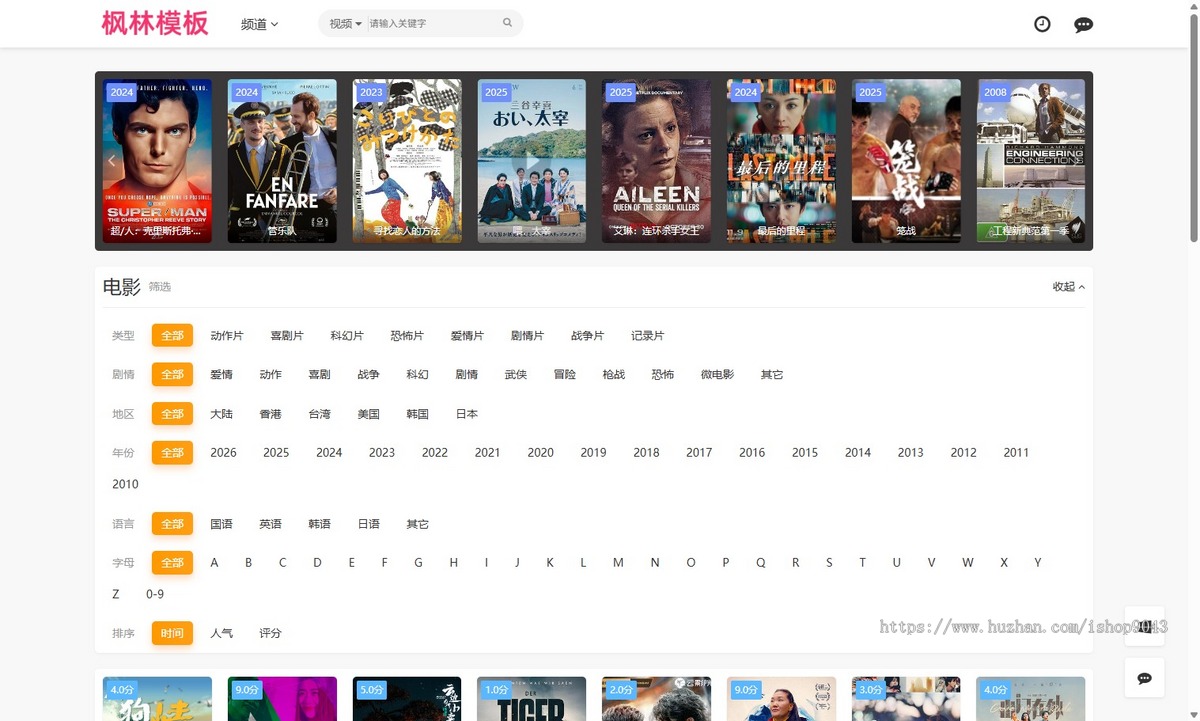Filter type by 恐怖片

pos(407,336)
